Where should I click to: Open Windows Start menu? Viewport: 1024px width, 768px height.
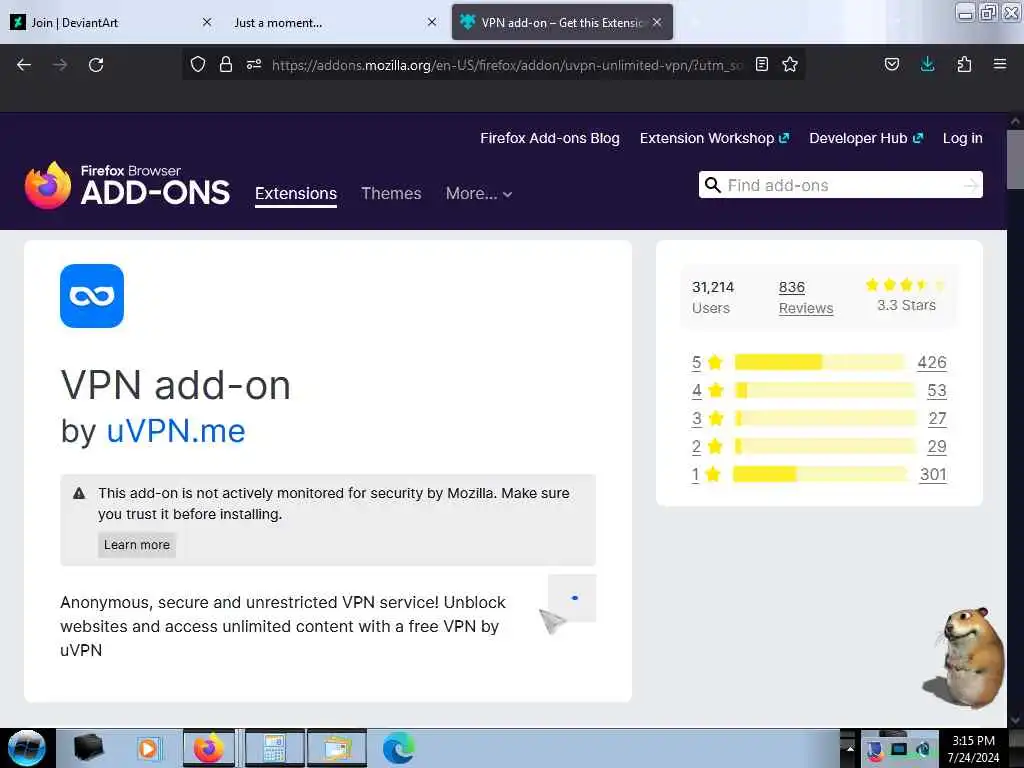pos(26,748)
